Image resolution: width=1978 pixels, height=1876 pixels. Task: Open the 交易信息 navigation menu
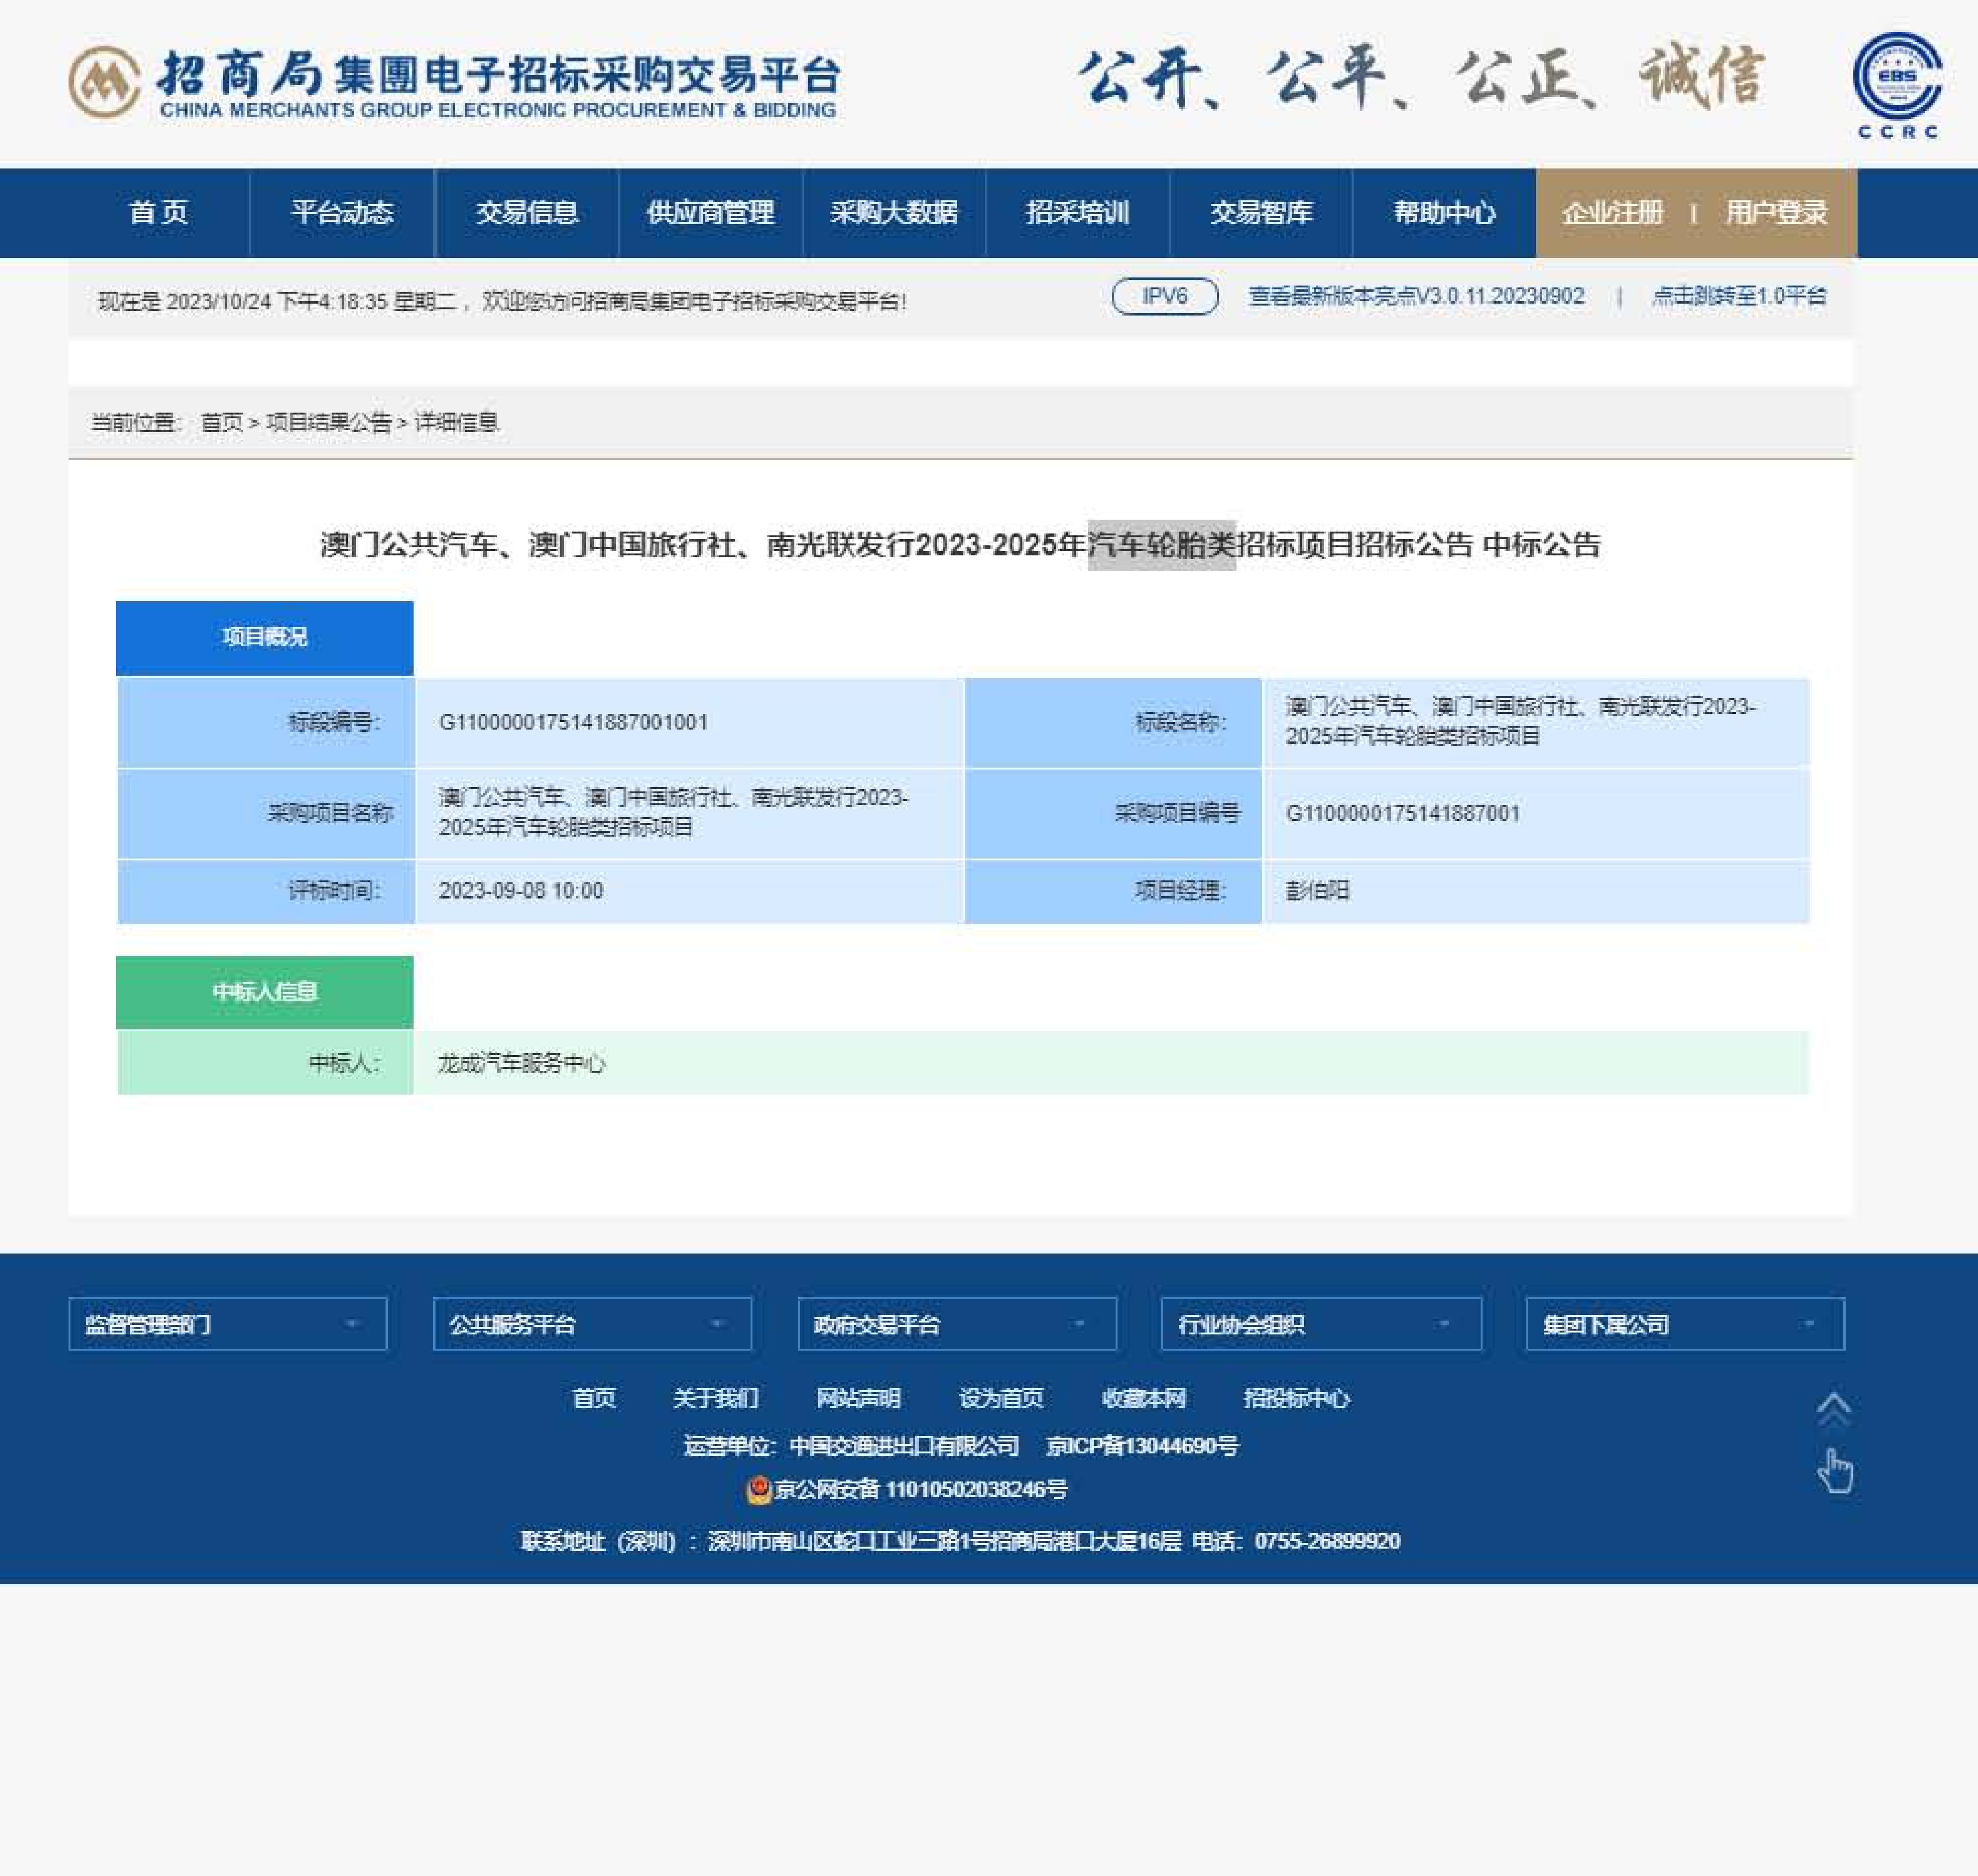point(527,213)
